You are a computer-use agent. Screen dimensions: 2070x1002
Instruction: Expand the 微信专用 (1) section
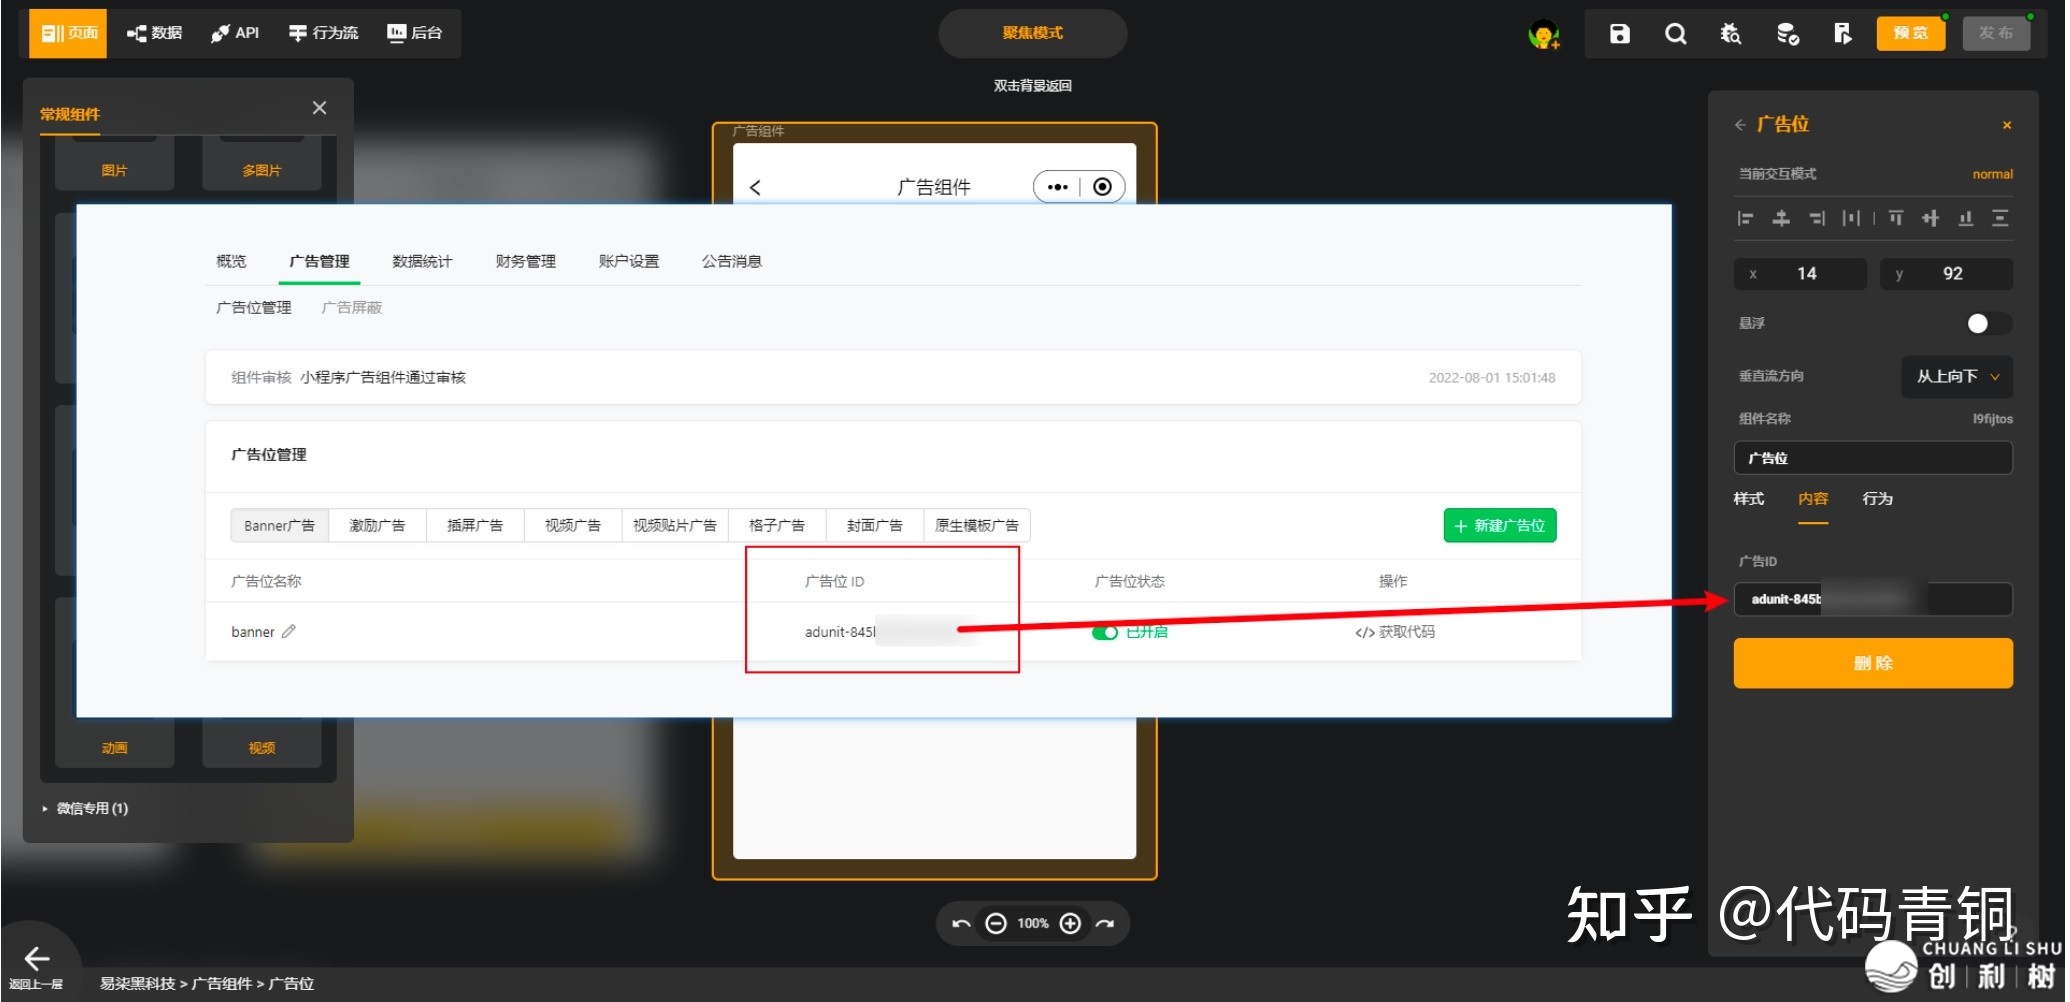[x=85, y=809]
